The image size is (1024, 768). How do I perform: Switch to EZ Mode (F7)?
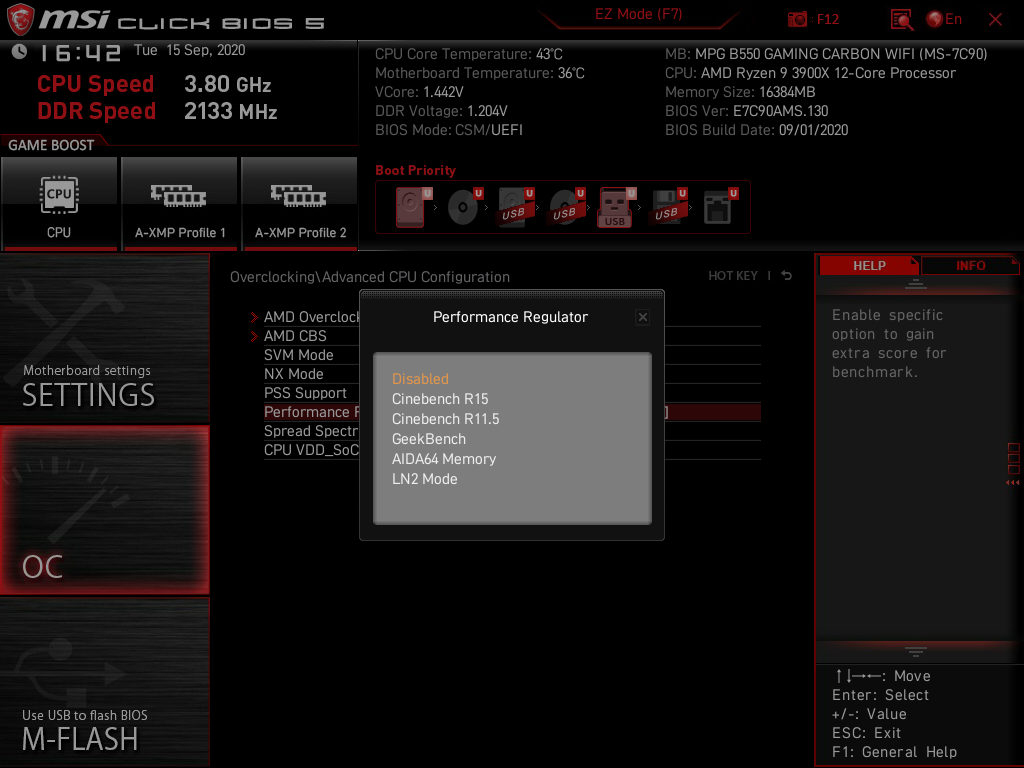point(638,14)
